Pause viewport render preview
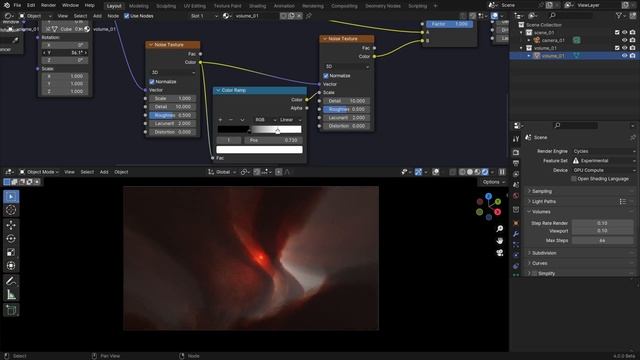The height and width of the screenshot is (360, 640). [x=502, y=172]
